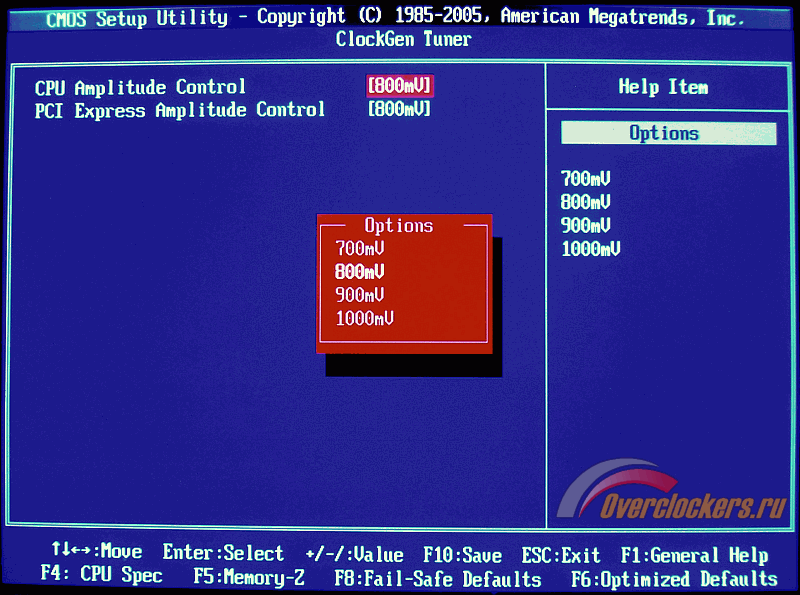Viewport: 800px width, 595px height.
Task: Click the CPU Amplitude Control label
Action: point(140,87)
